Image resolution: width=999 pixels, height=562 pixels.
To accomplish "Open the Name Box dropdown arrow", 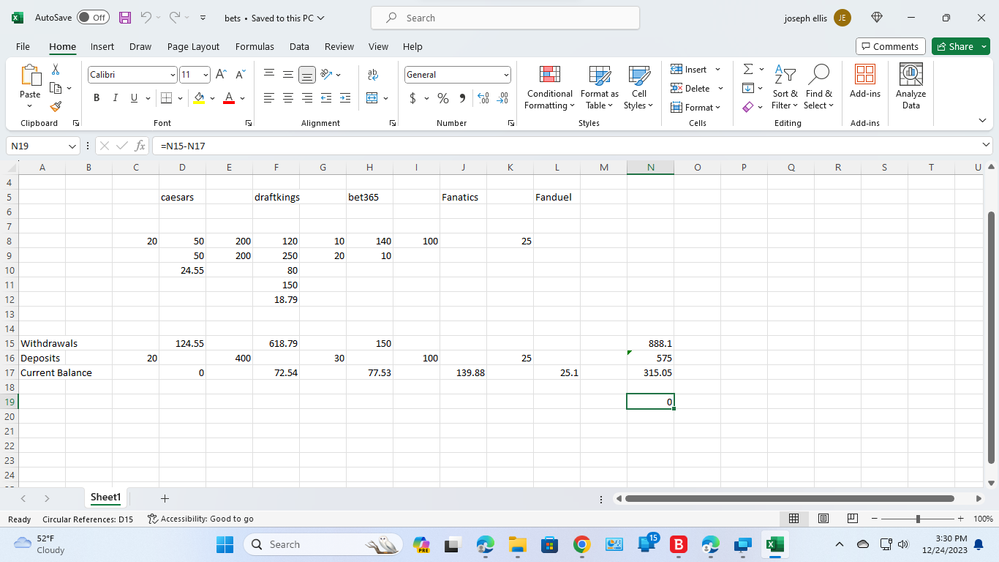I will point(72,146).
